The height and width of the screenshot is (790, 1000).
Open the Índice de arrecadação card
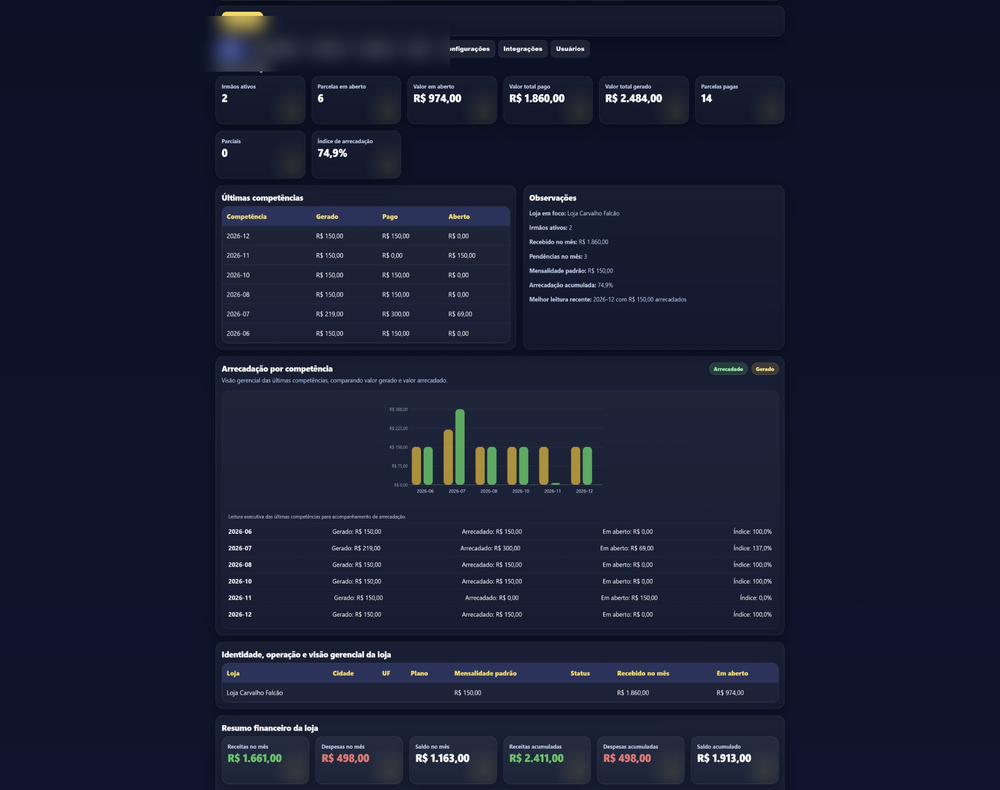click(x=356, y=155)
